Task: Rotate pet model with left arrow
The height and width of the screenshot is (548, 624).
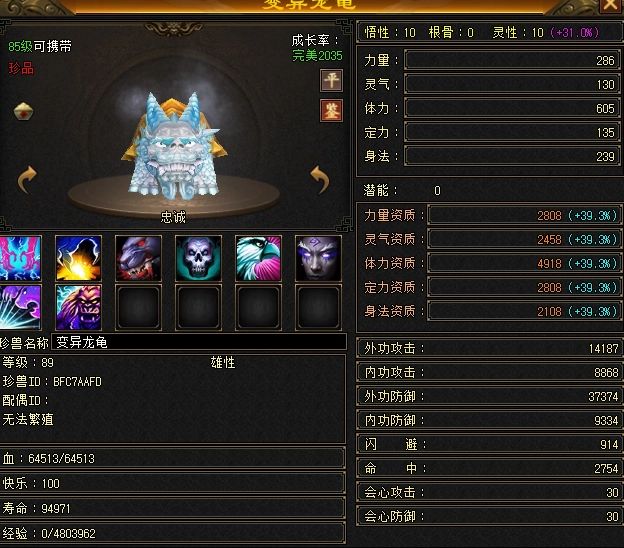Action: pyautogui.click(x=27, y=180)
